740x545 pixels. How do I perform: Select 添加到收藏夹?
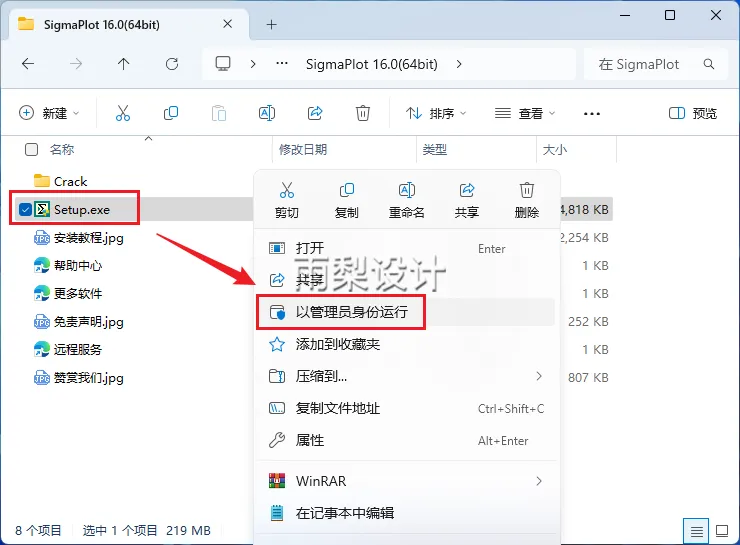406,344
